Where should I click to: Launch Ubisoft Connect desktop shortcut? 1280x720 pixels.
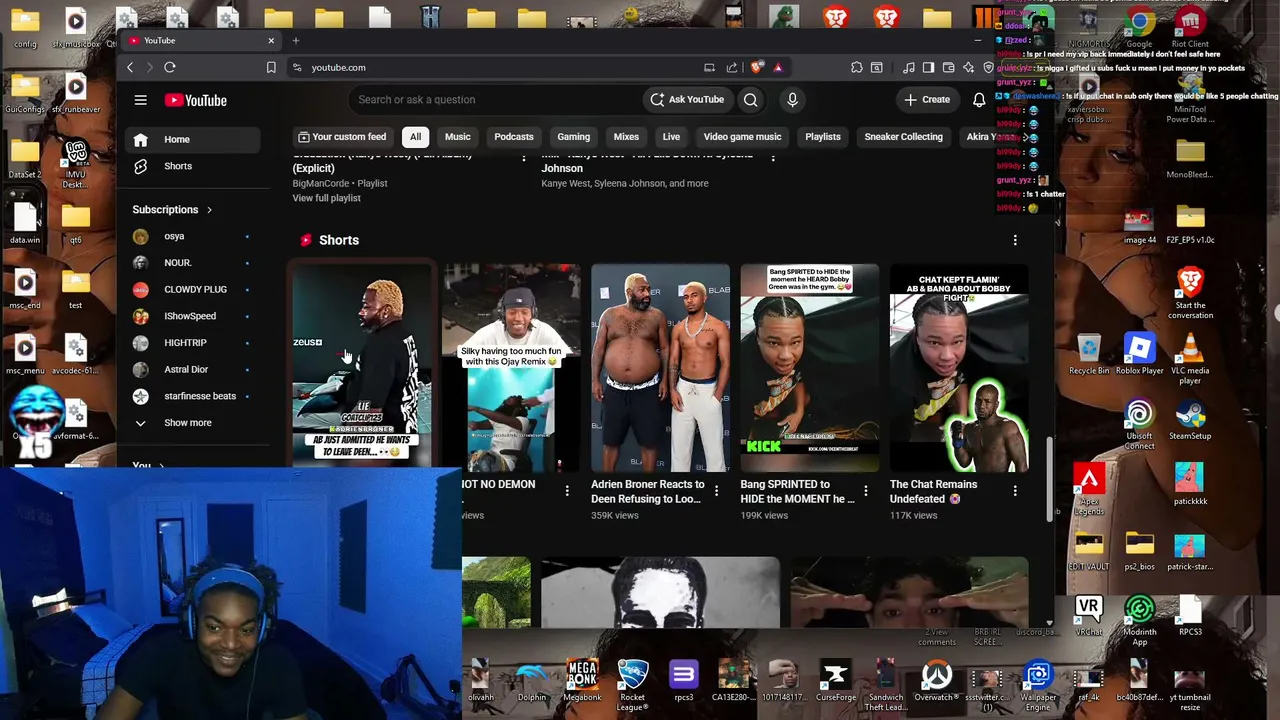(1139, 425)
